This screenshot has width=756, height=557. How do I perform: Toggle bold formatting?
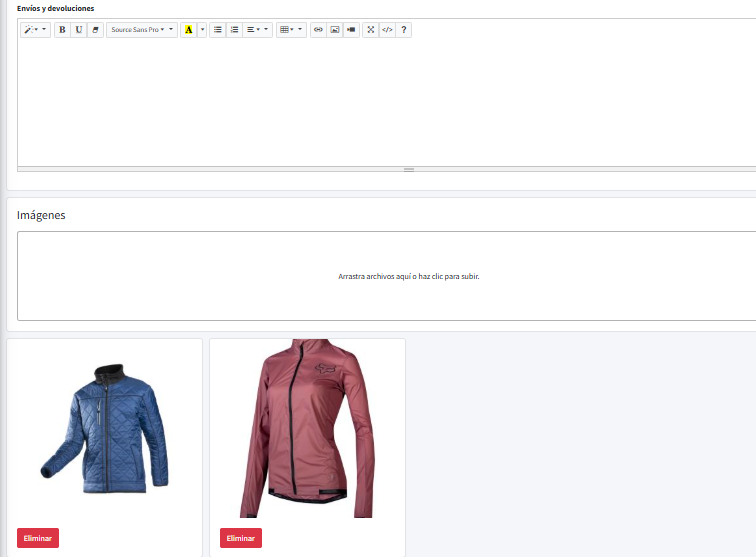62,30
